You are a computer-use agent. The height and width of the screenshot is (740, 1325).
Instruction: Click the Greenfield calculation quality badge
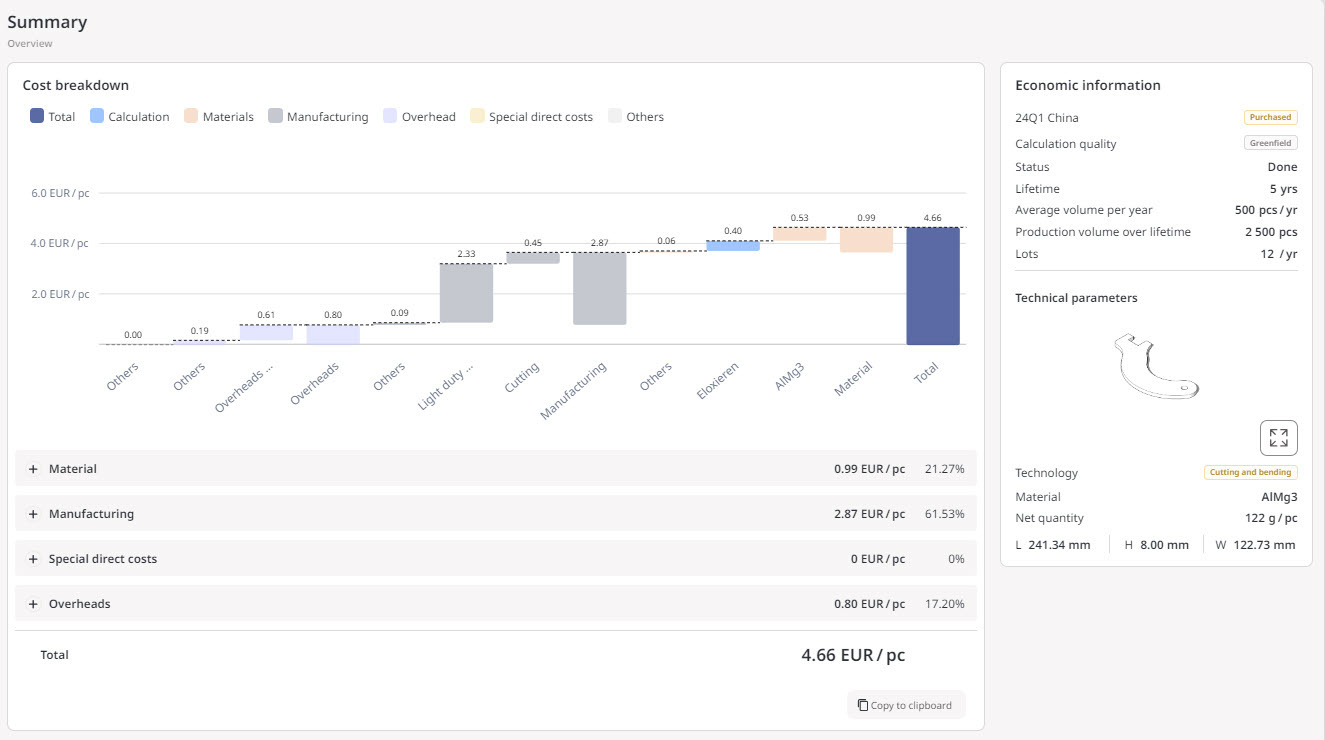click(1271, 143)
